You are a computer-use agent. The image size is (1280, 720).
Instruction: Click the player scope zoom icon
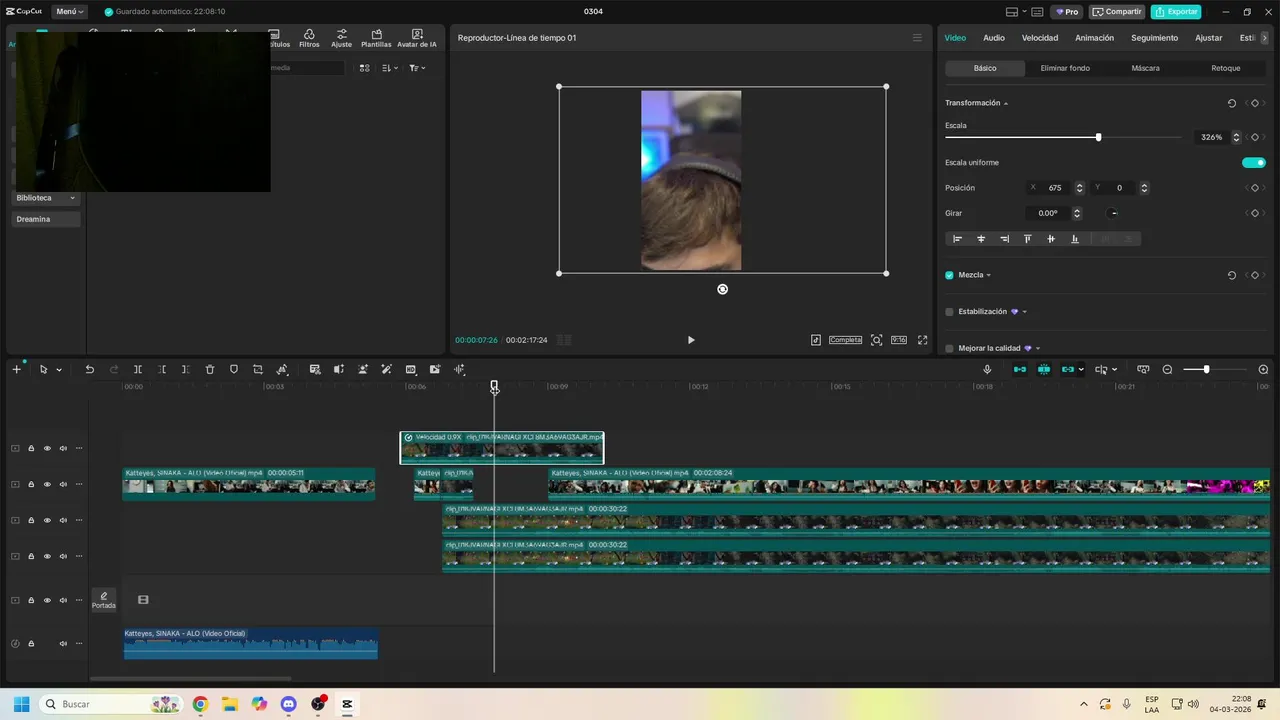pos(877,340)
